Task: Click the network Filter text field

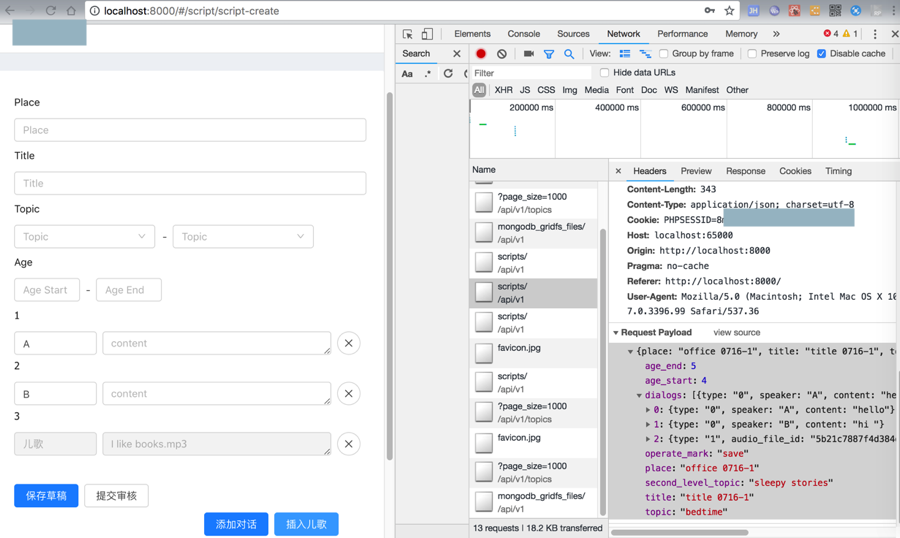Action: 532,73
